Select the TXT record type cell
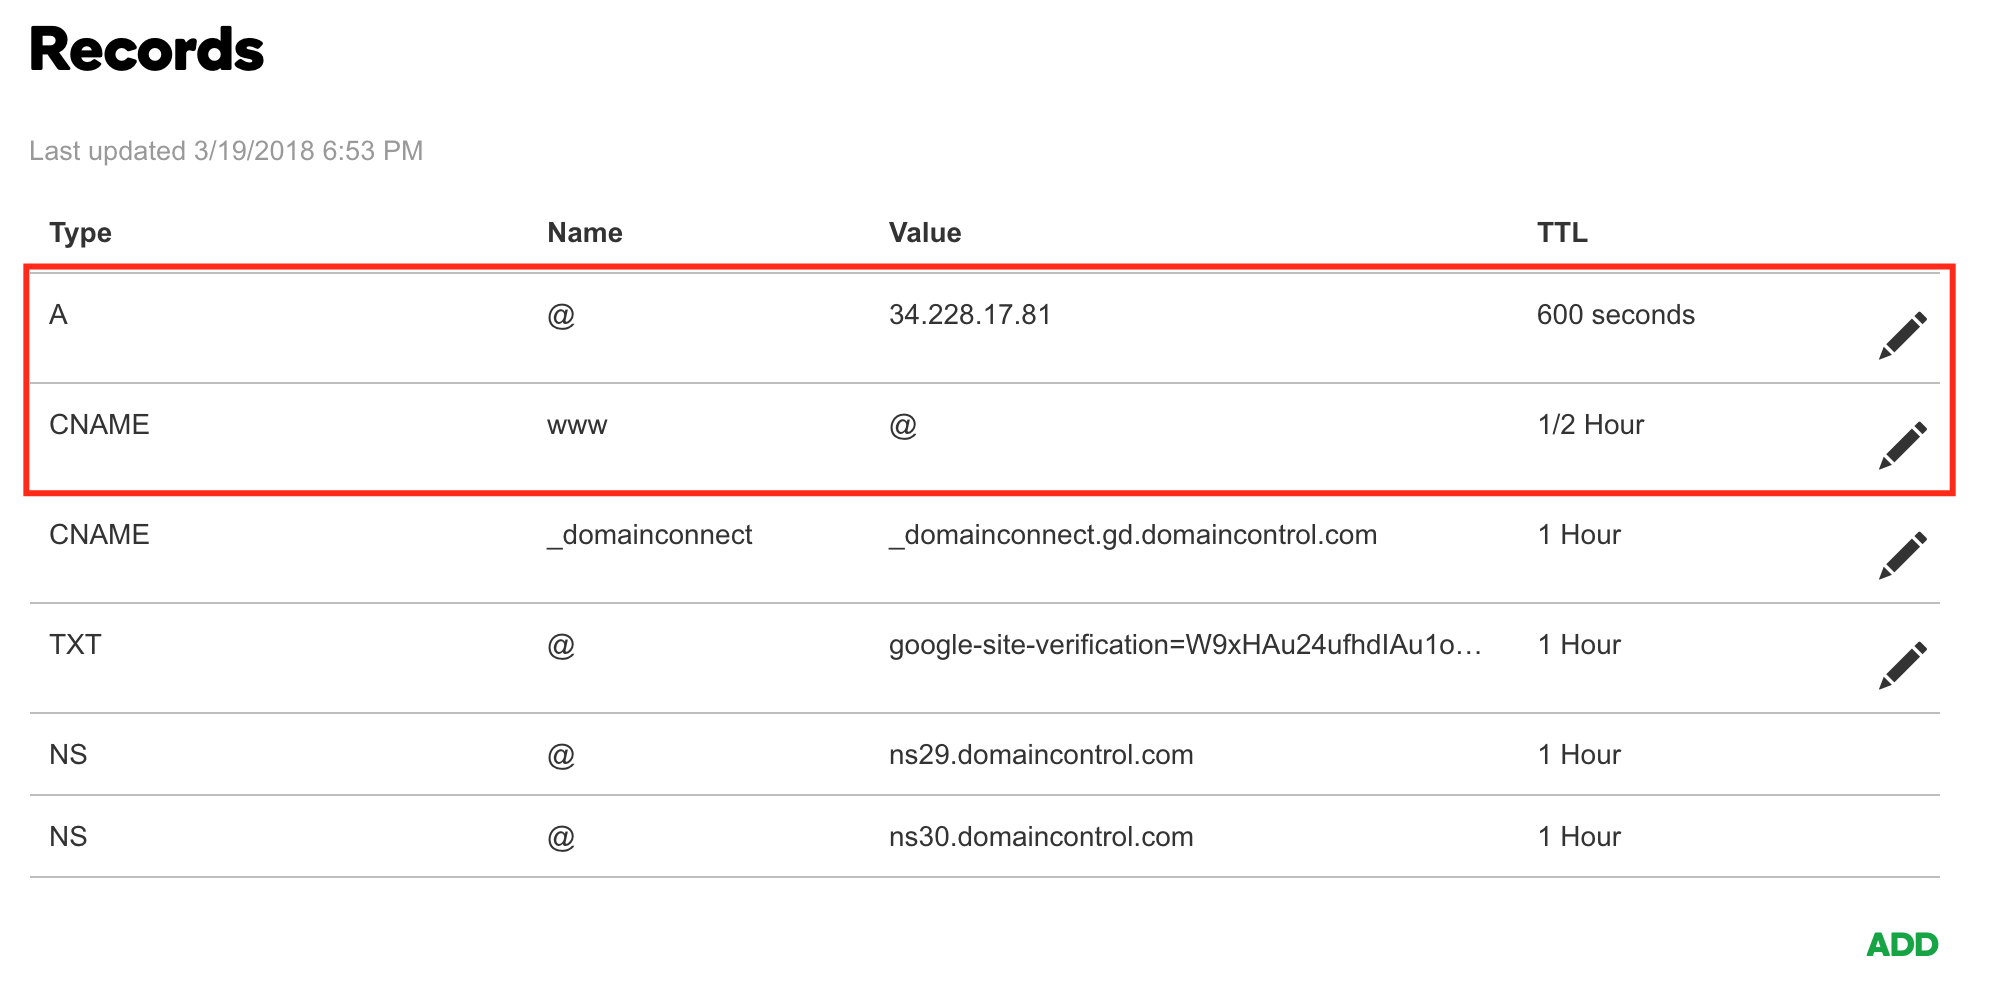The width and height of the screenshot is (1996, 1002). 75,645
